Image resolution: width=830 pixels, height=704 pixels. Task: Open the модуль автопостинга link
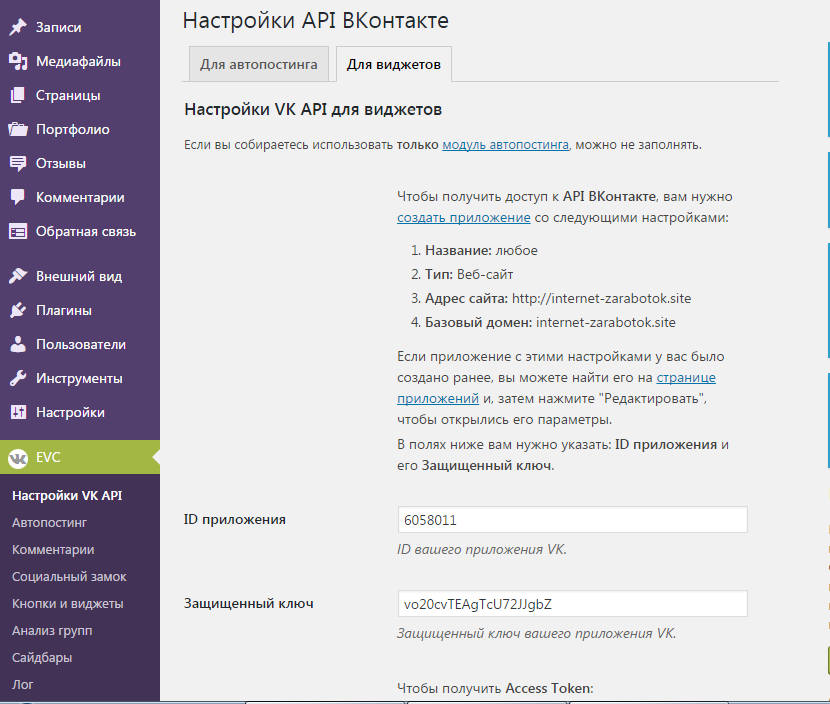click(505, 144)
